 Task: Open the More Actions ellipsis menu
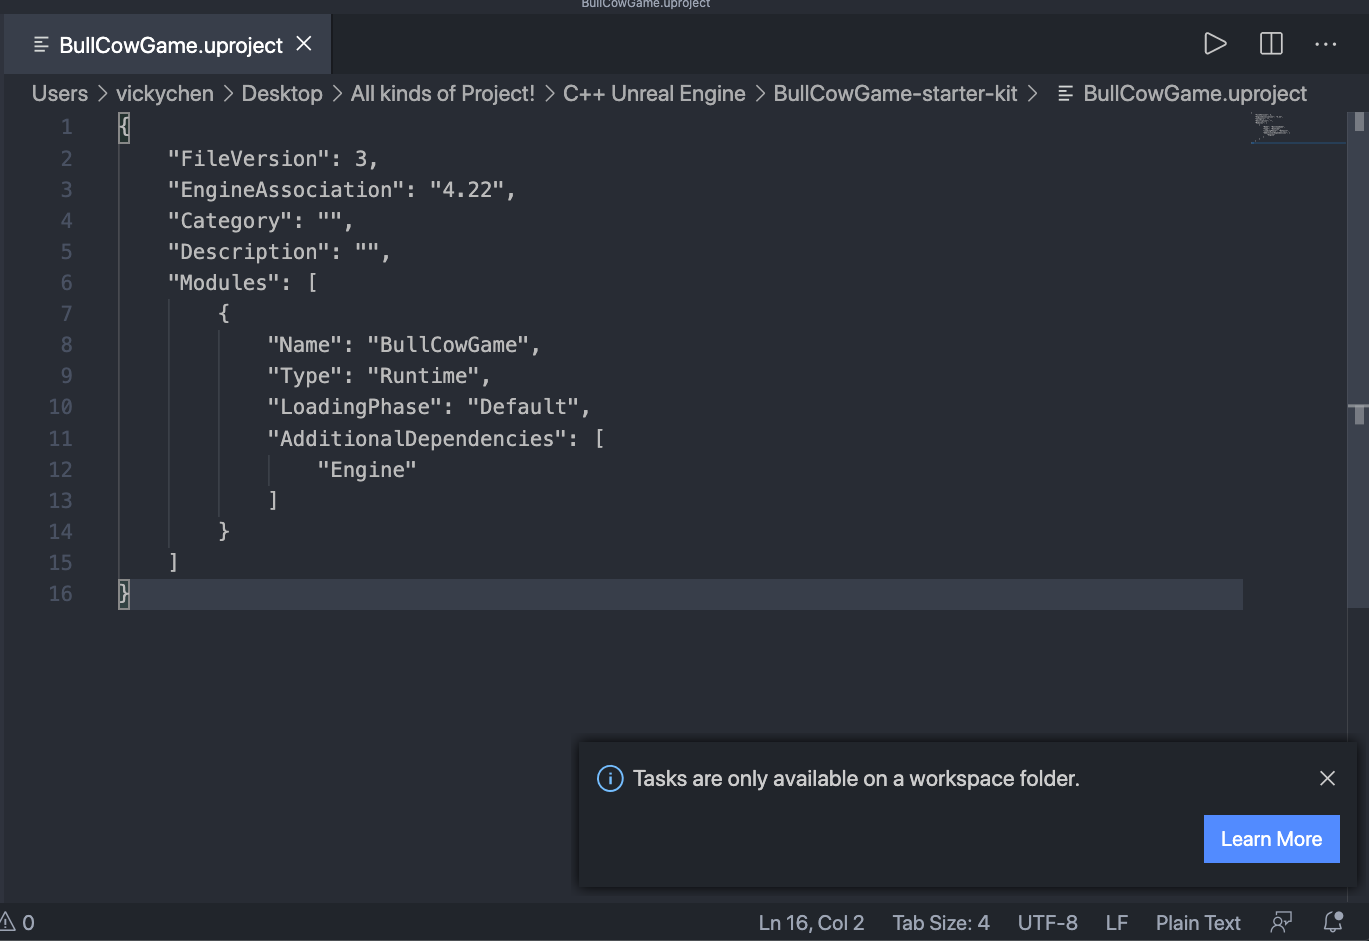pos(1325,44)
